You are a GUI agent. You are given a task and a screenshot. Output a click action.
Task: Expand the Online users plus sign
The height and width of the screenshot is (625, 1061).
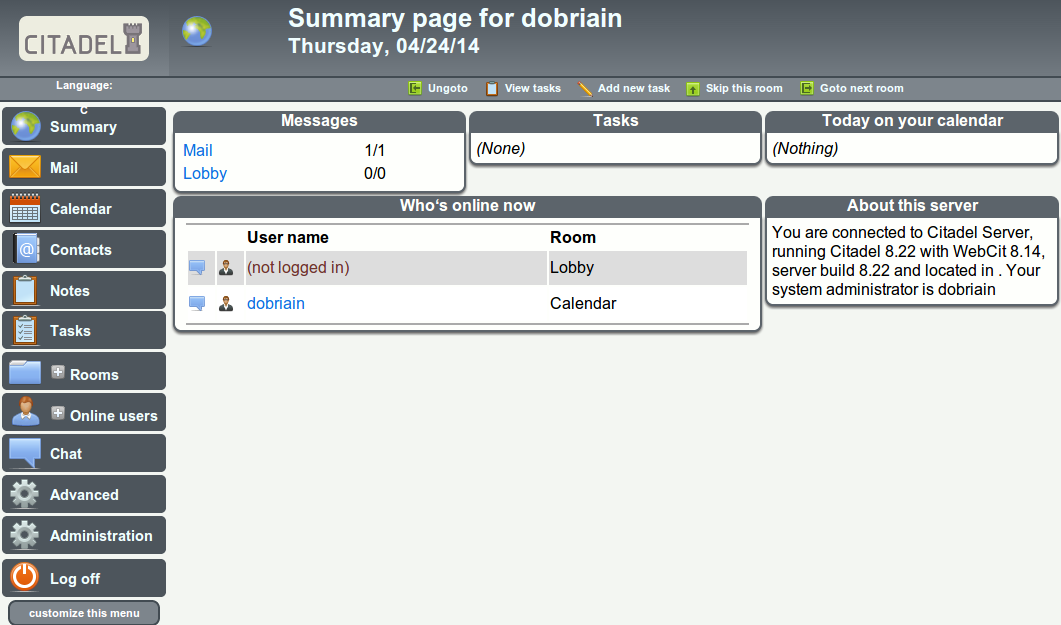[x=58, y=413]
